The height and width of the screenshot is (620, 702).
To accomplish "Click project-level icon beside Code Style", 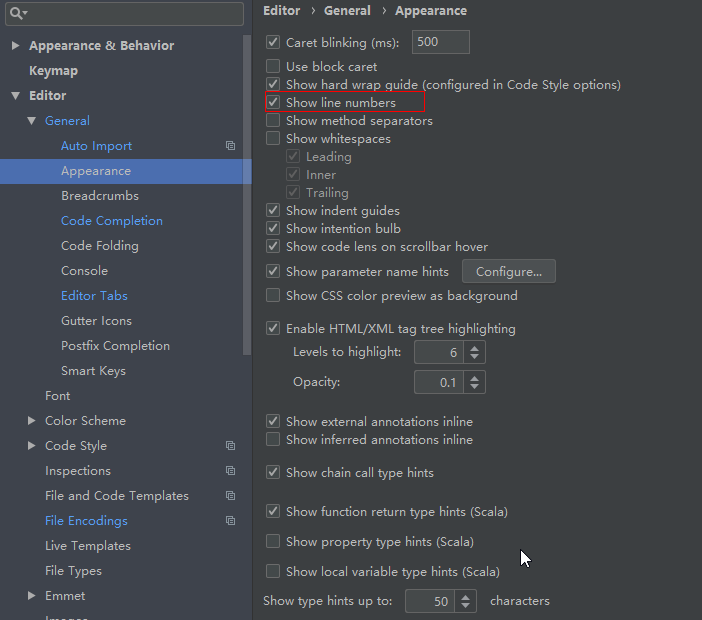I will (x=230, y=446).
